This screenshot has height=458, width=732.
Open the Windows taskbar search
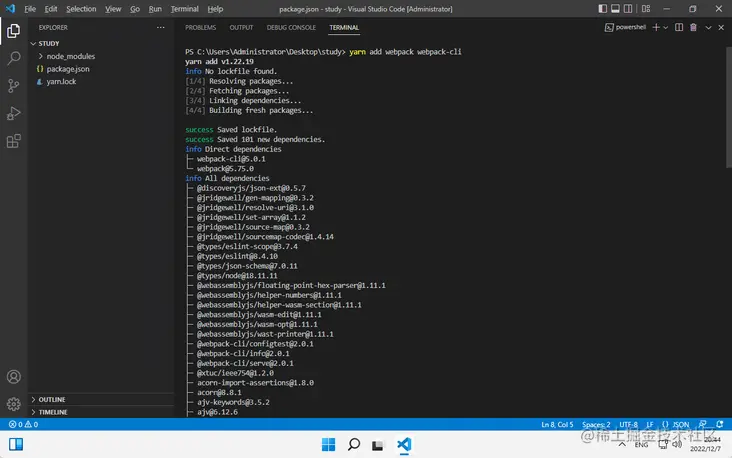353,444
